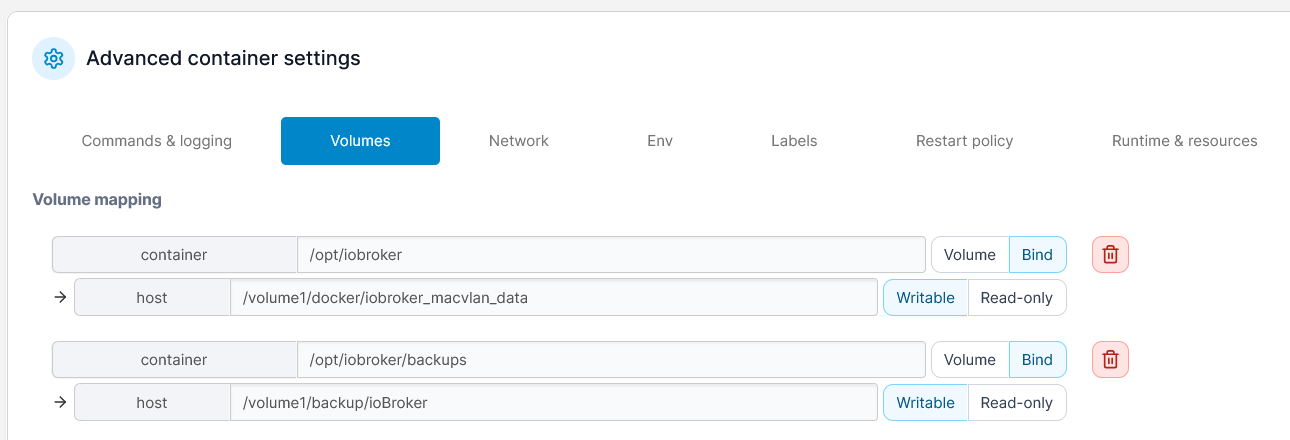Screen dimensions: 1290x440
Task: Switch to Runtime & resources tab
Action: click(x=1184, y=141)
